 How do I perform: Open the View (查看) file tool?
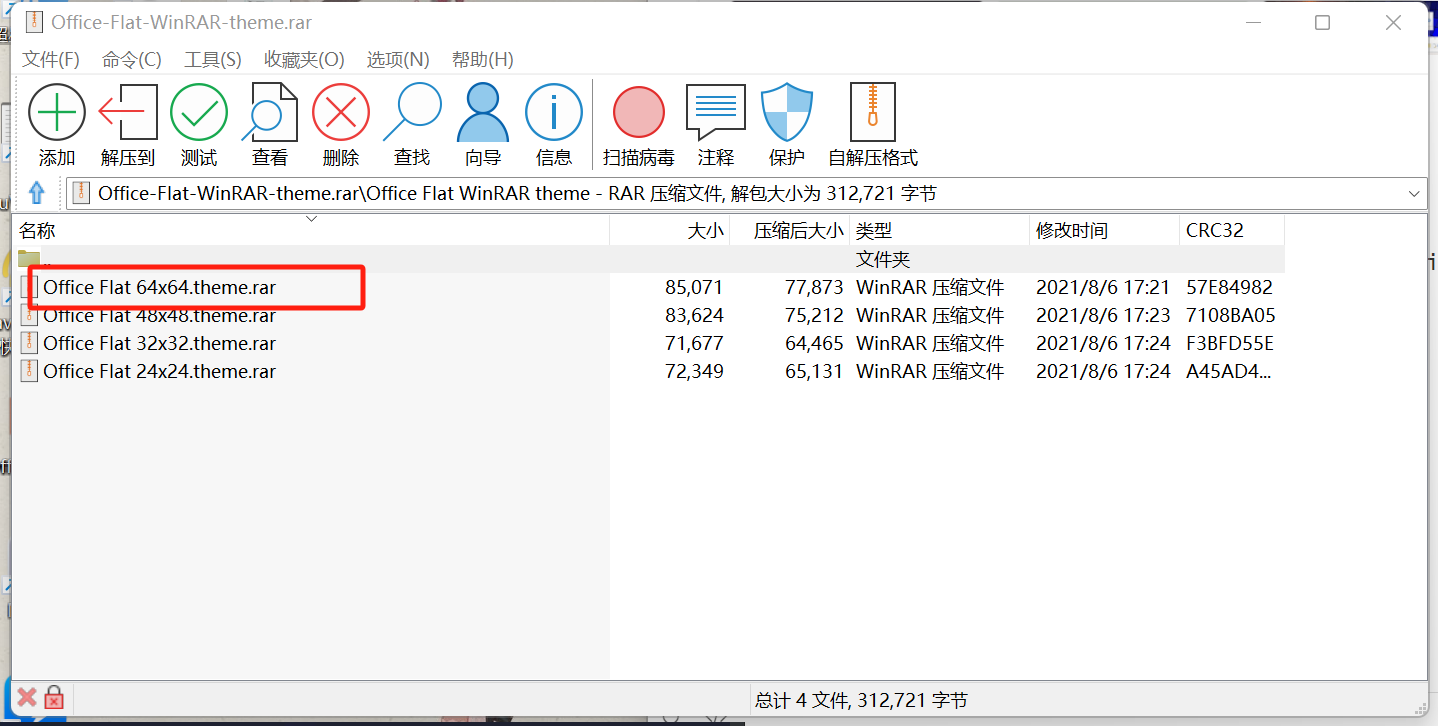tap(270, 113)
